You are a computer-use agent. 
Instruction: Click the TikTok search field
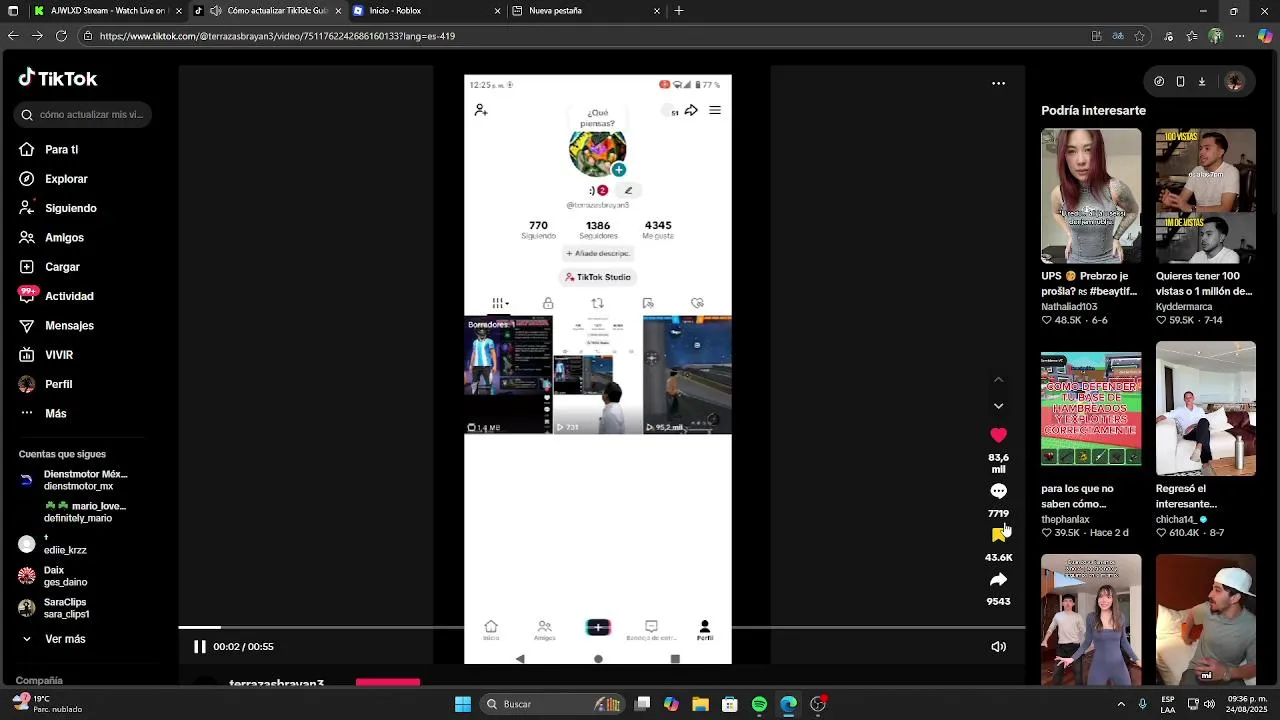point(83,114)
